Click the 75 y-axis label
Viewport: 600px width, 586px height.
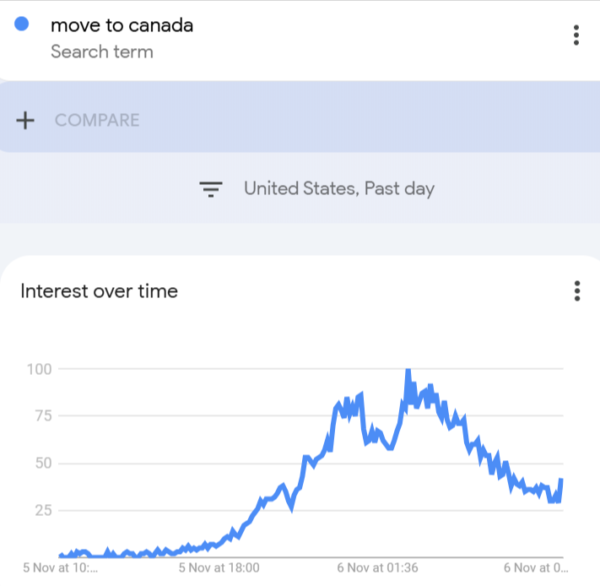point(43,416)
